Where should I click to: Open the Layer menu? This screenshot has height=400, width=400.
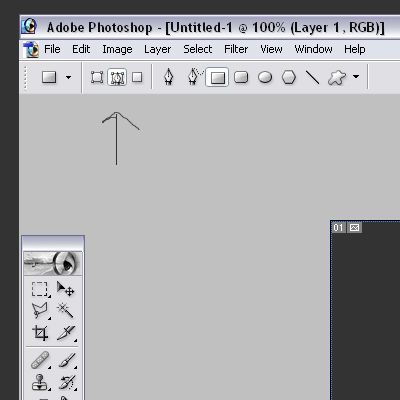157,49
